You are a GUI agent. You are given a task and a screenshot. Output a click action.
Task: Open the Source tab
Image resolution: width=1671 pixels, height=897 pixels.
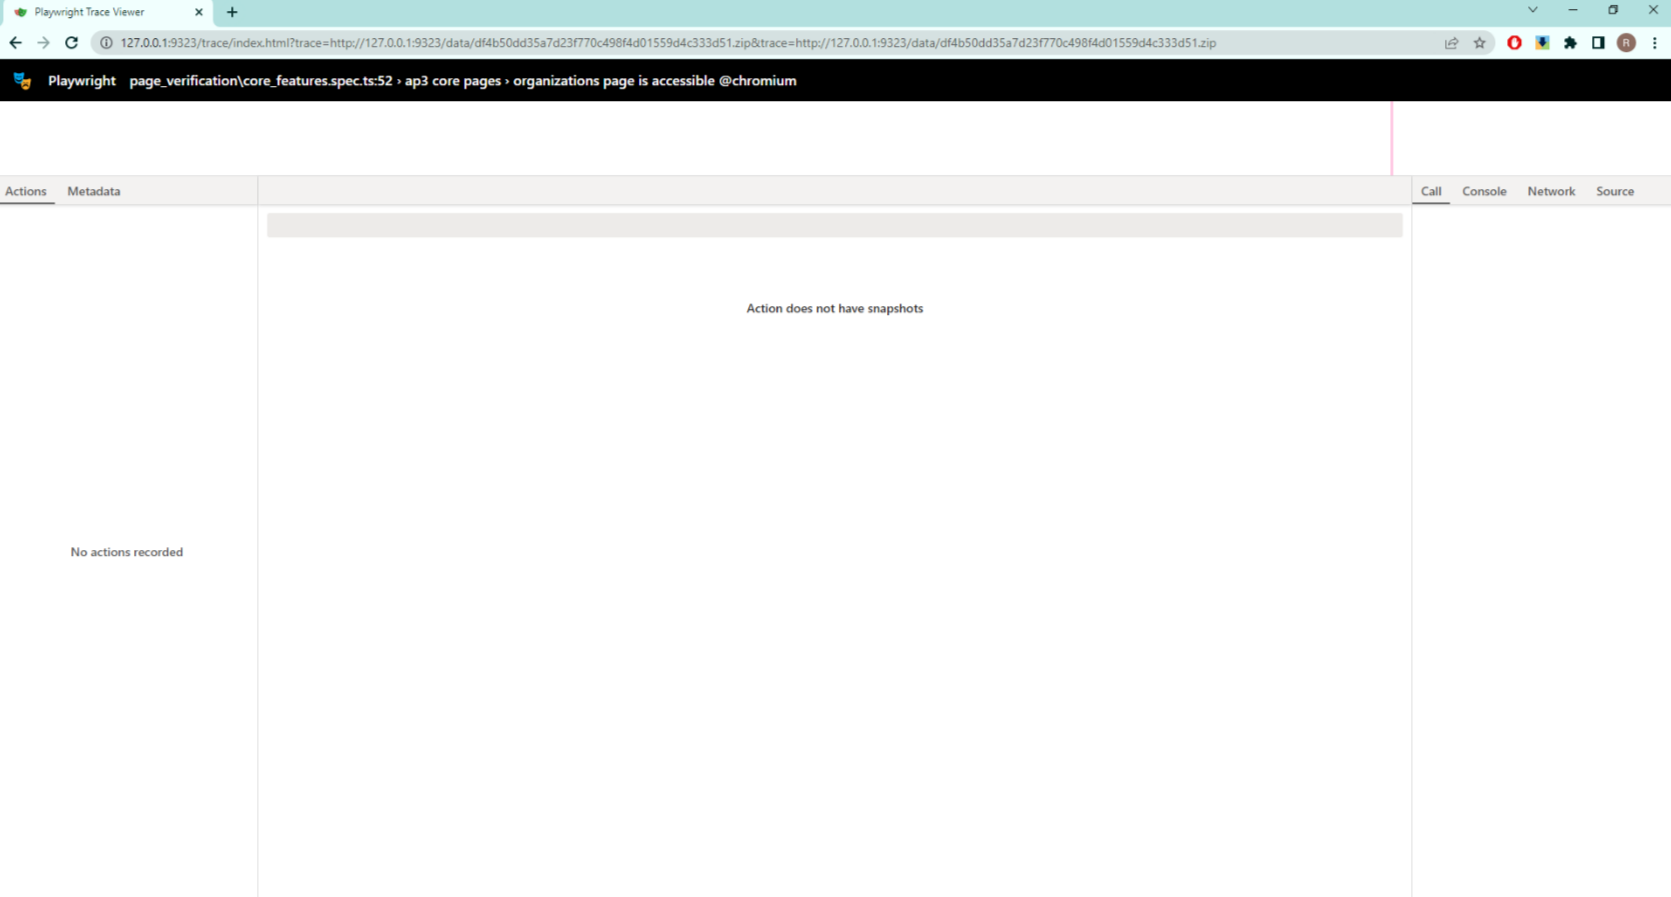click(1615, 191)
